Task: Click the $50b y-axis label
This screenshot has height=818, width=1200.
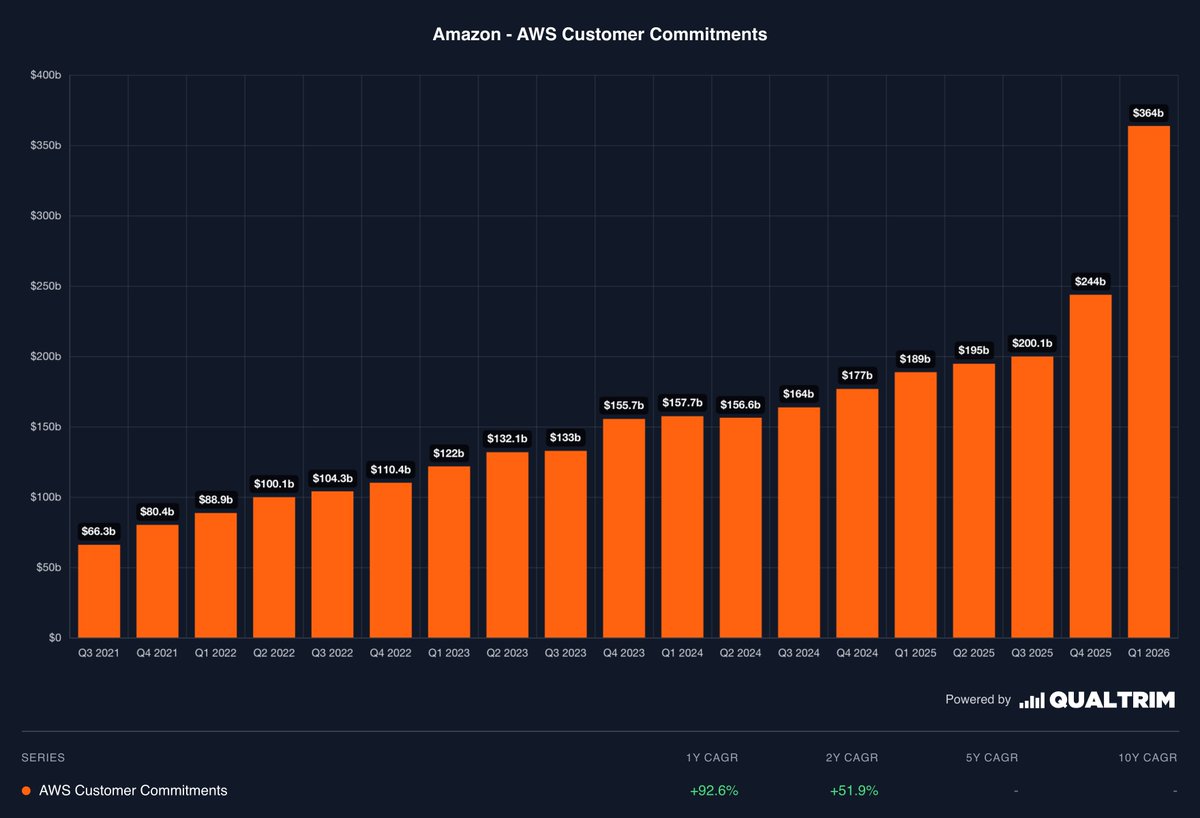Action: point(48,568)
